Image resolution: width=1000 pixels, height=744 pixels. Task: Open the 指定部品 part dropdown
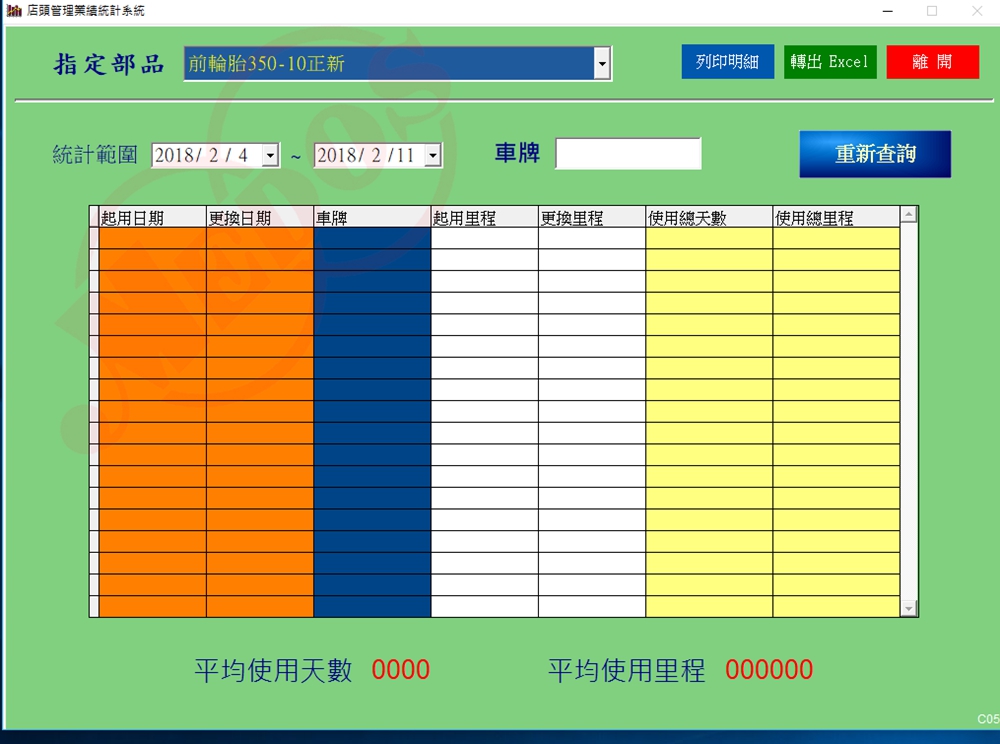pyautogui.click(x=602, y=64)
